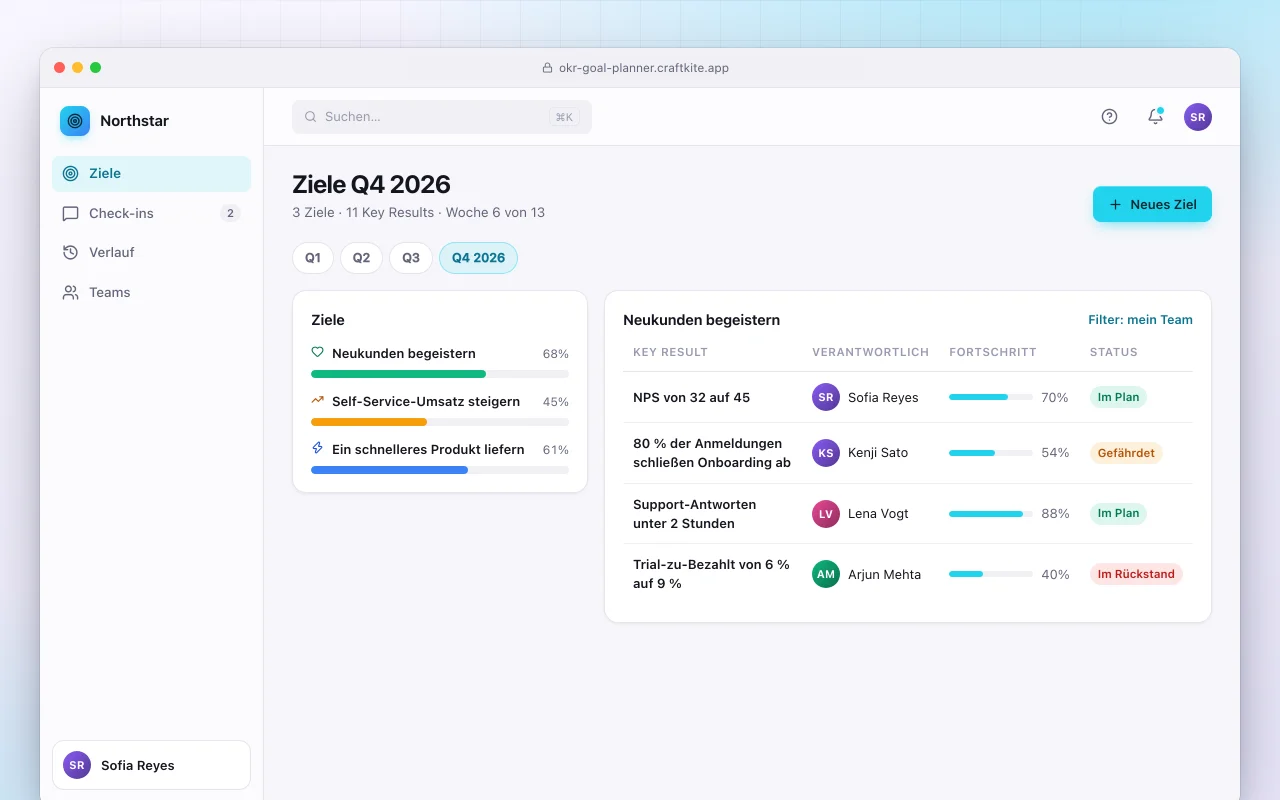Create a goal with Neues Ziel button
Viewport: 1280px width, 800px height.
coord(1152,204)
